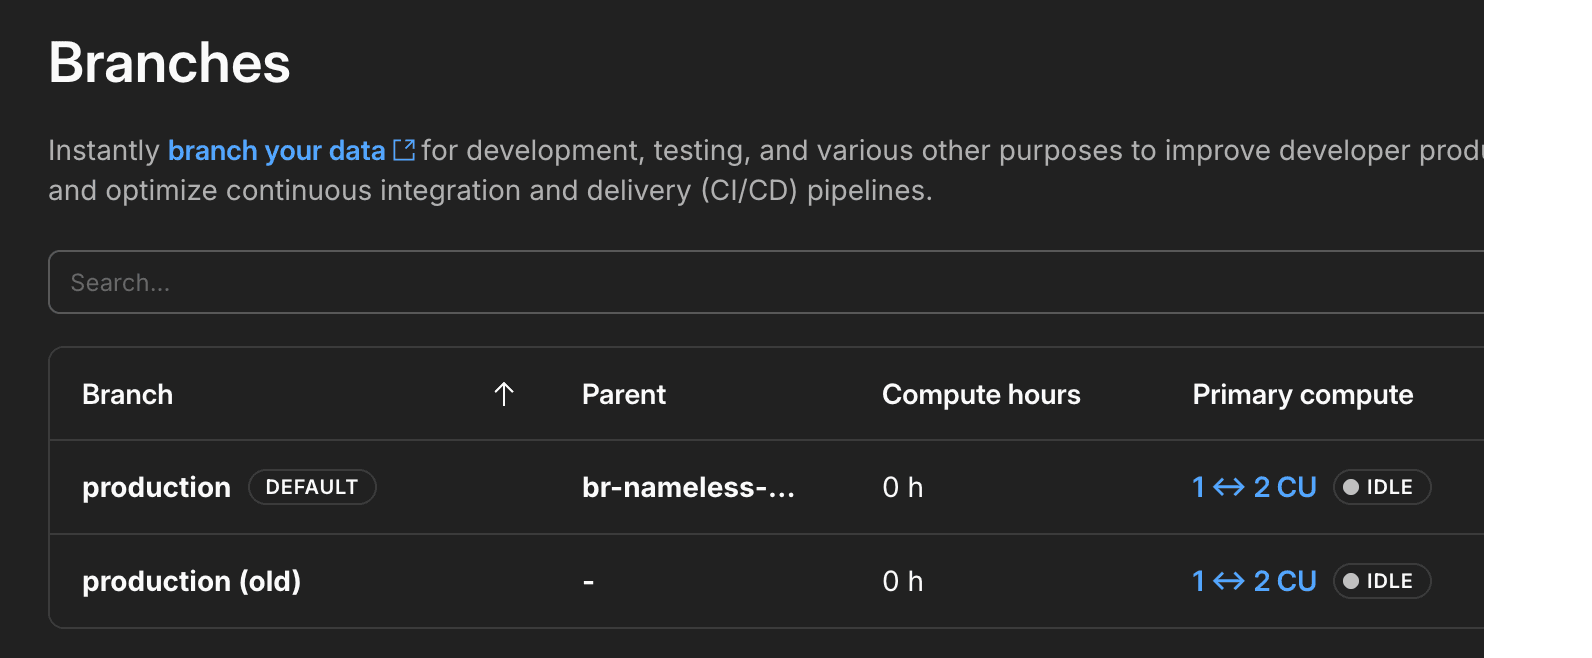
Task: Sort by the Compute hours column header
Action: point(981,394)
